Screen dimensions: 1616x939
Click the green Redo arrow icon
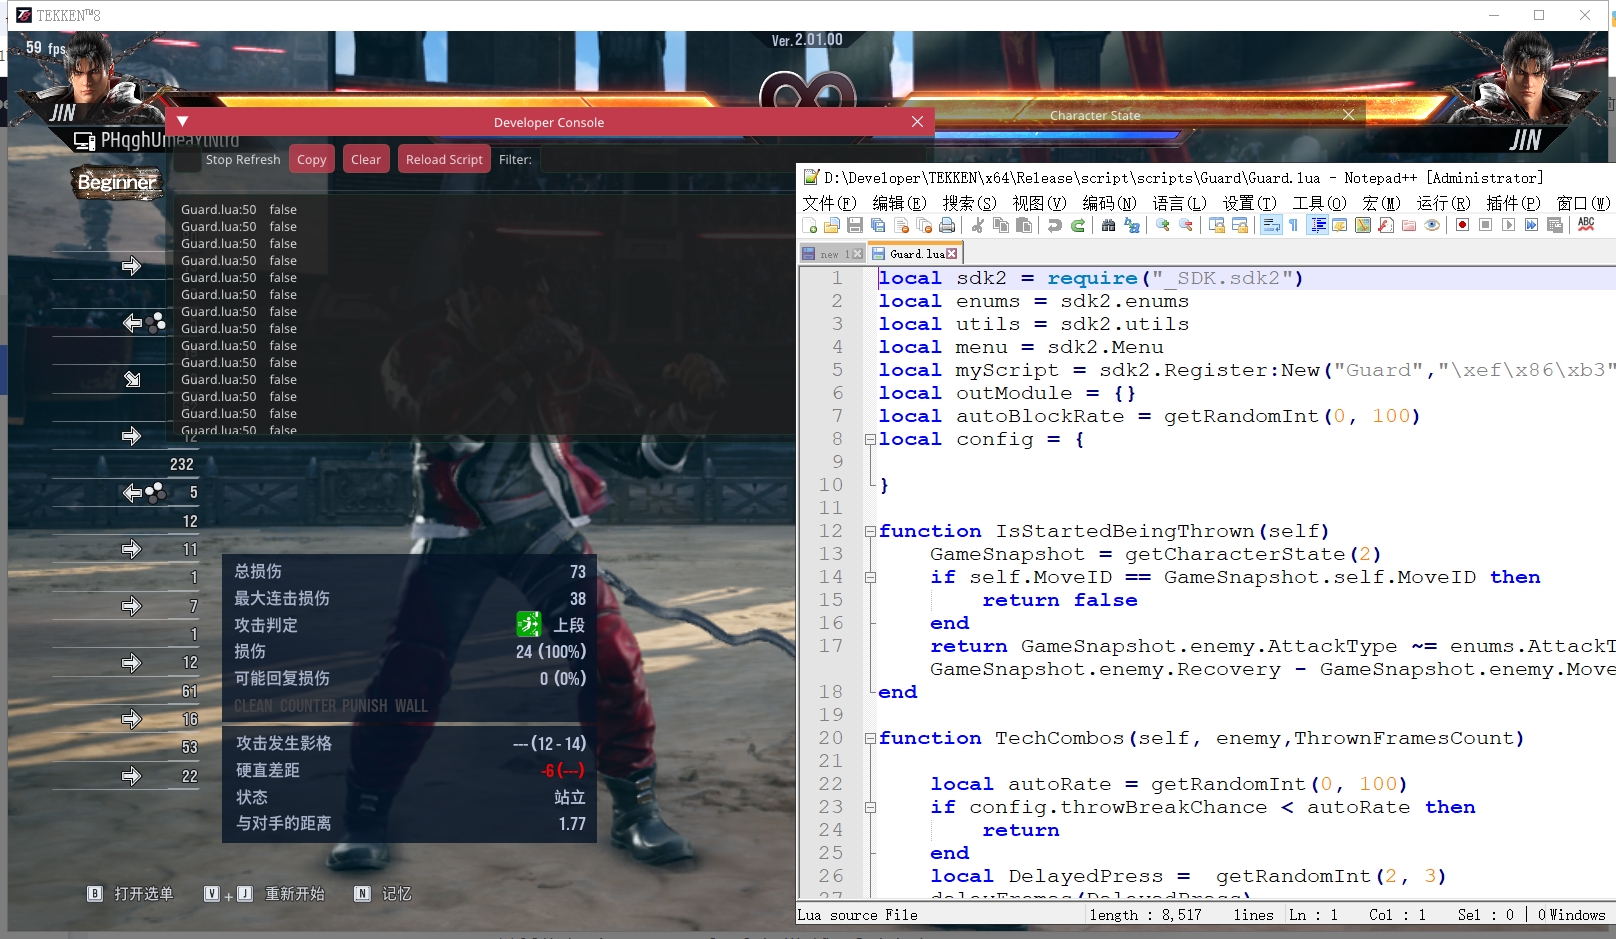click(x=1078, y=226)
